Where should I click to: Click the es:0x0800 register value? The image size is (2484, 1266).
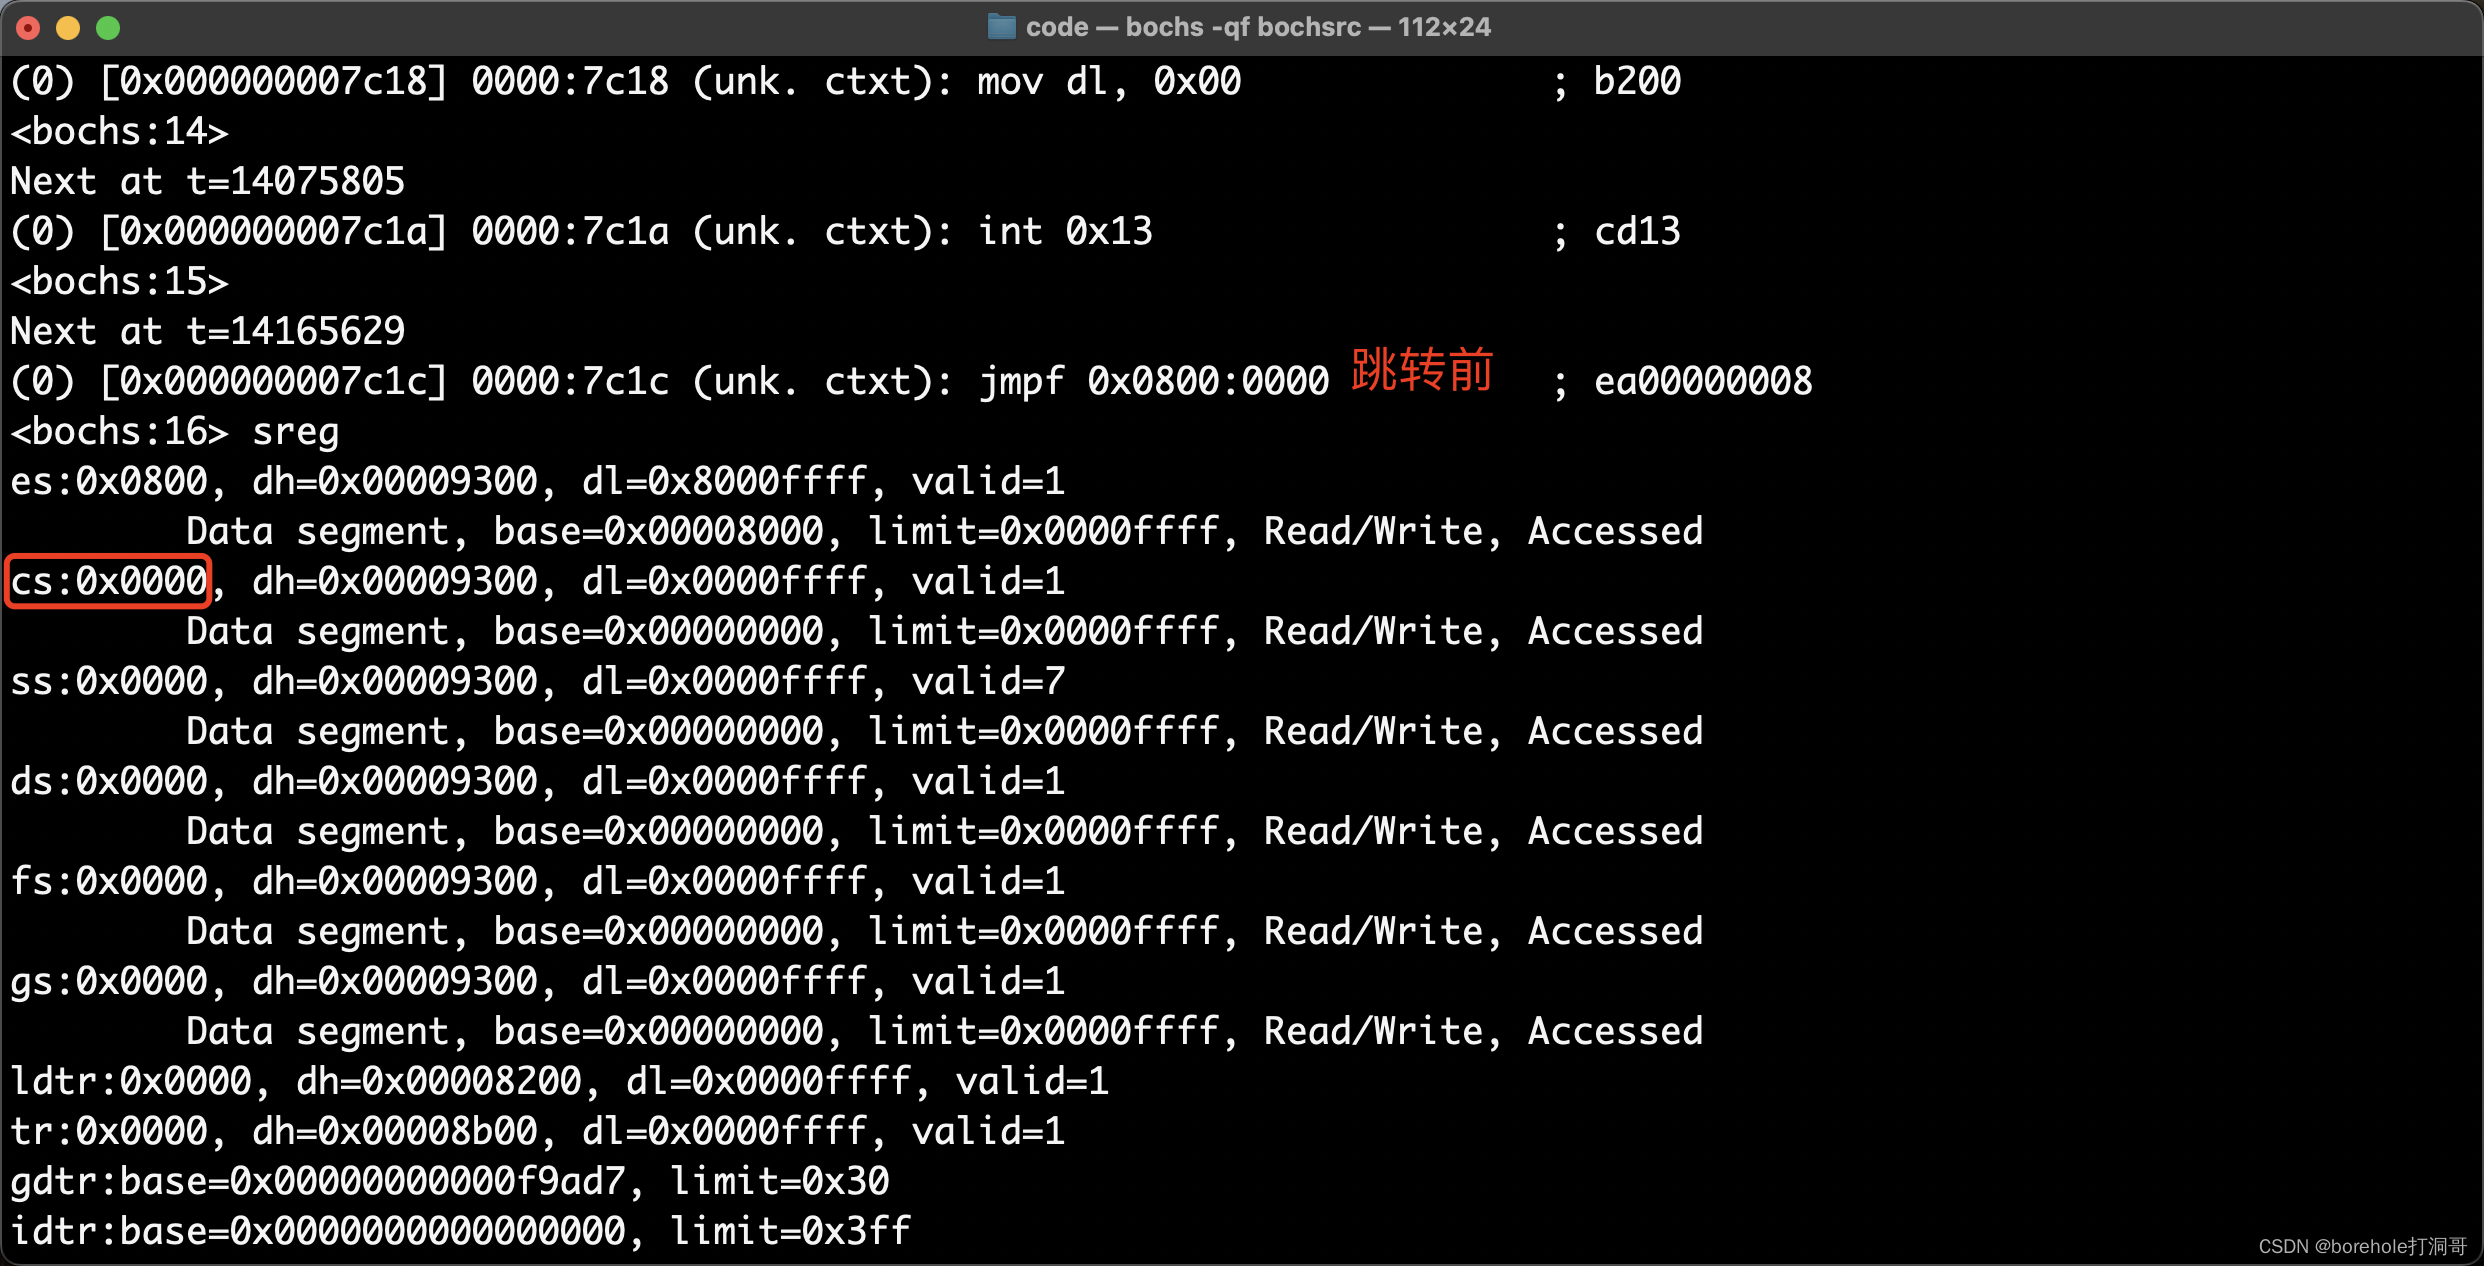pos(108,482)
